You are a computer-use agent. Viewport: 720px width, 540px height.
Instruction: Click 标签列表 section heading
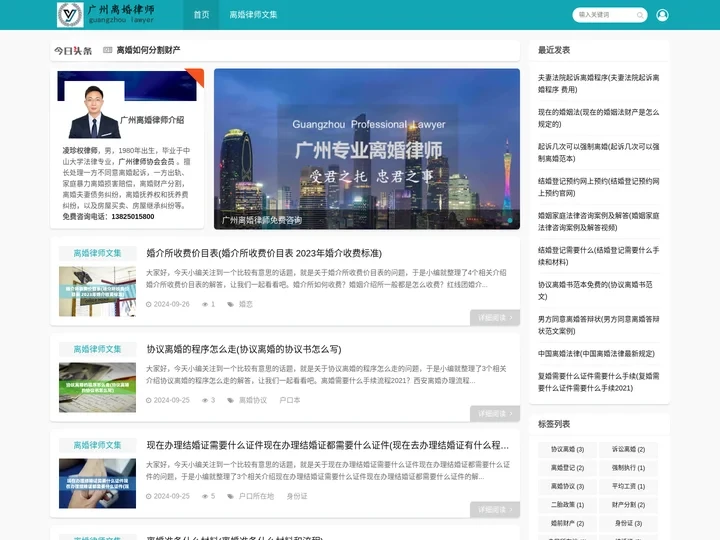click(x=554, y=424)
